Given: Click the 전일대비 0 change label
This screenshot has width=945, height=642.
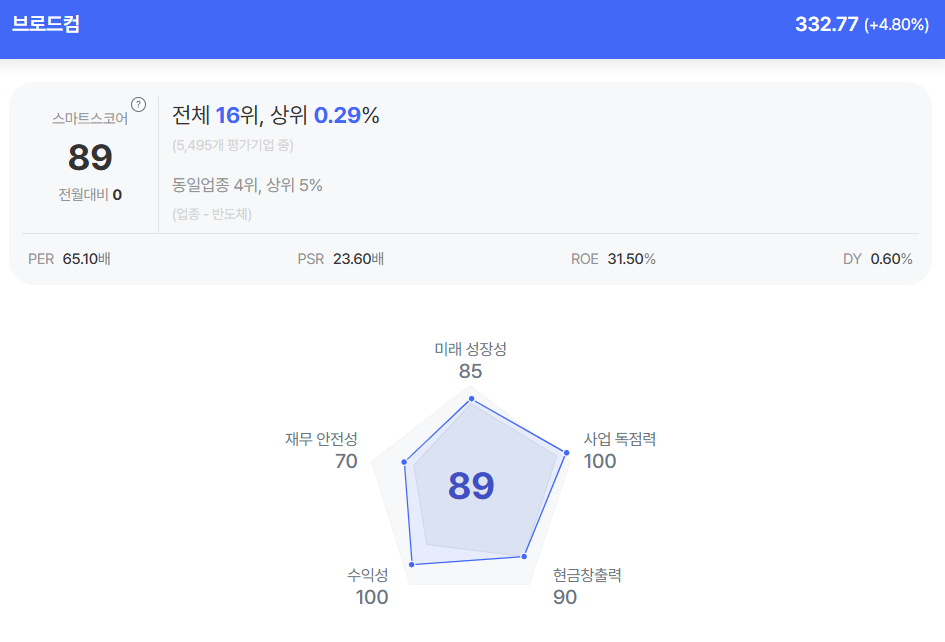Looking at the screenshot, I should coord(90,194).
